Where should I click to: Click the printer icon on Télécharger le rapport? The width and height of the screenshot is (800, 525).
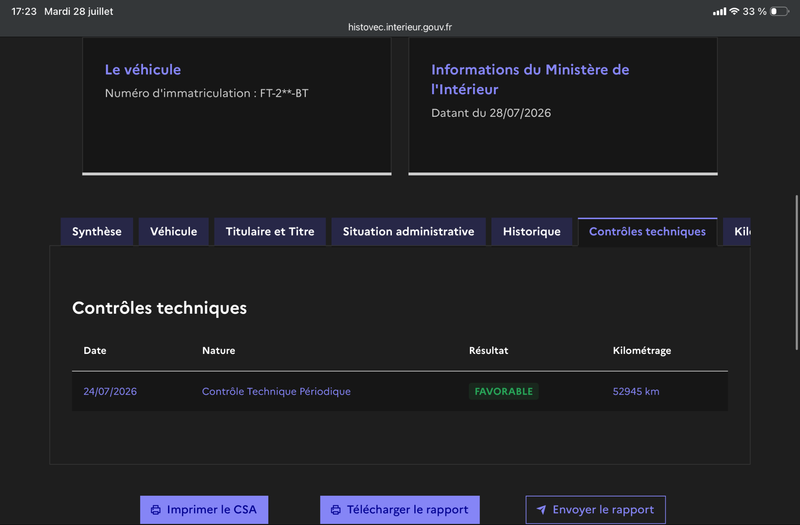336,510
